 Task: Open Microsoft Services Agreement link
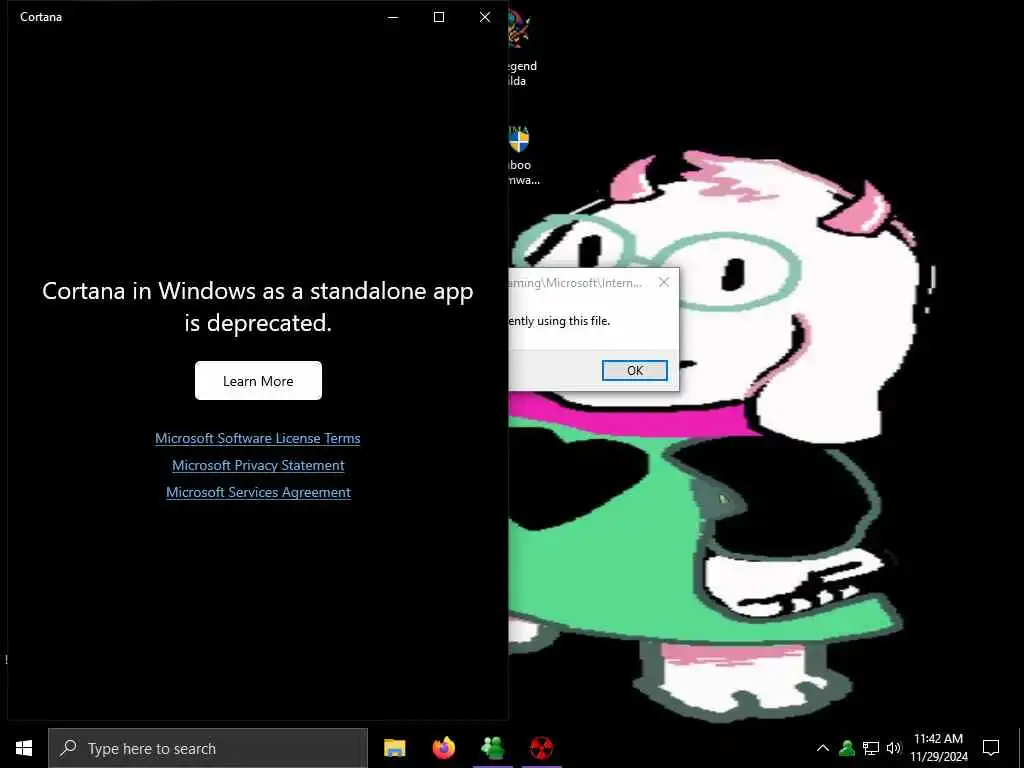(x=258, y=492)
